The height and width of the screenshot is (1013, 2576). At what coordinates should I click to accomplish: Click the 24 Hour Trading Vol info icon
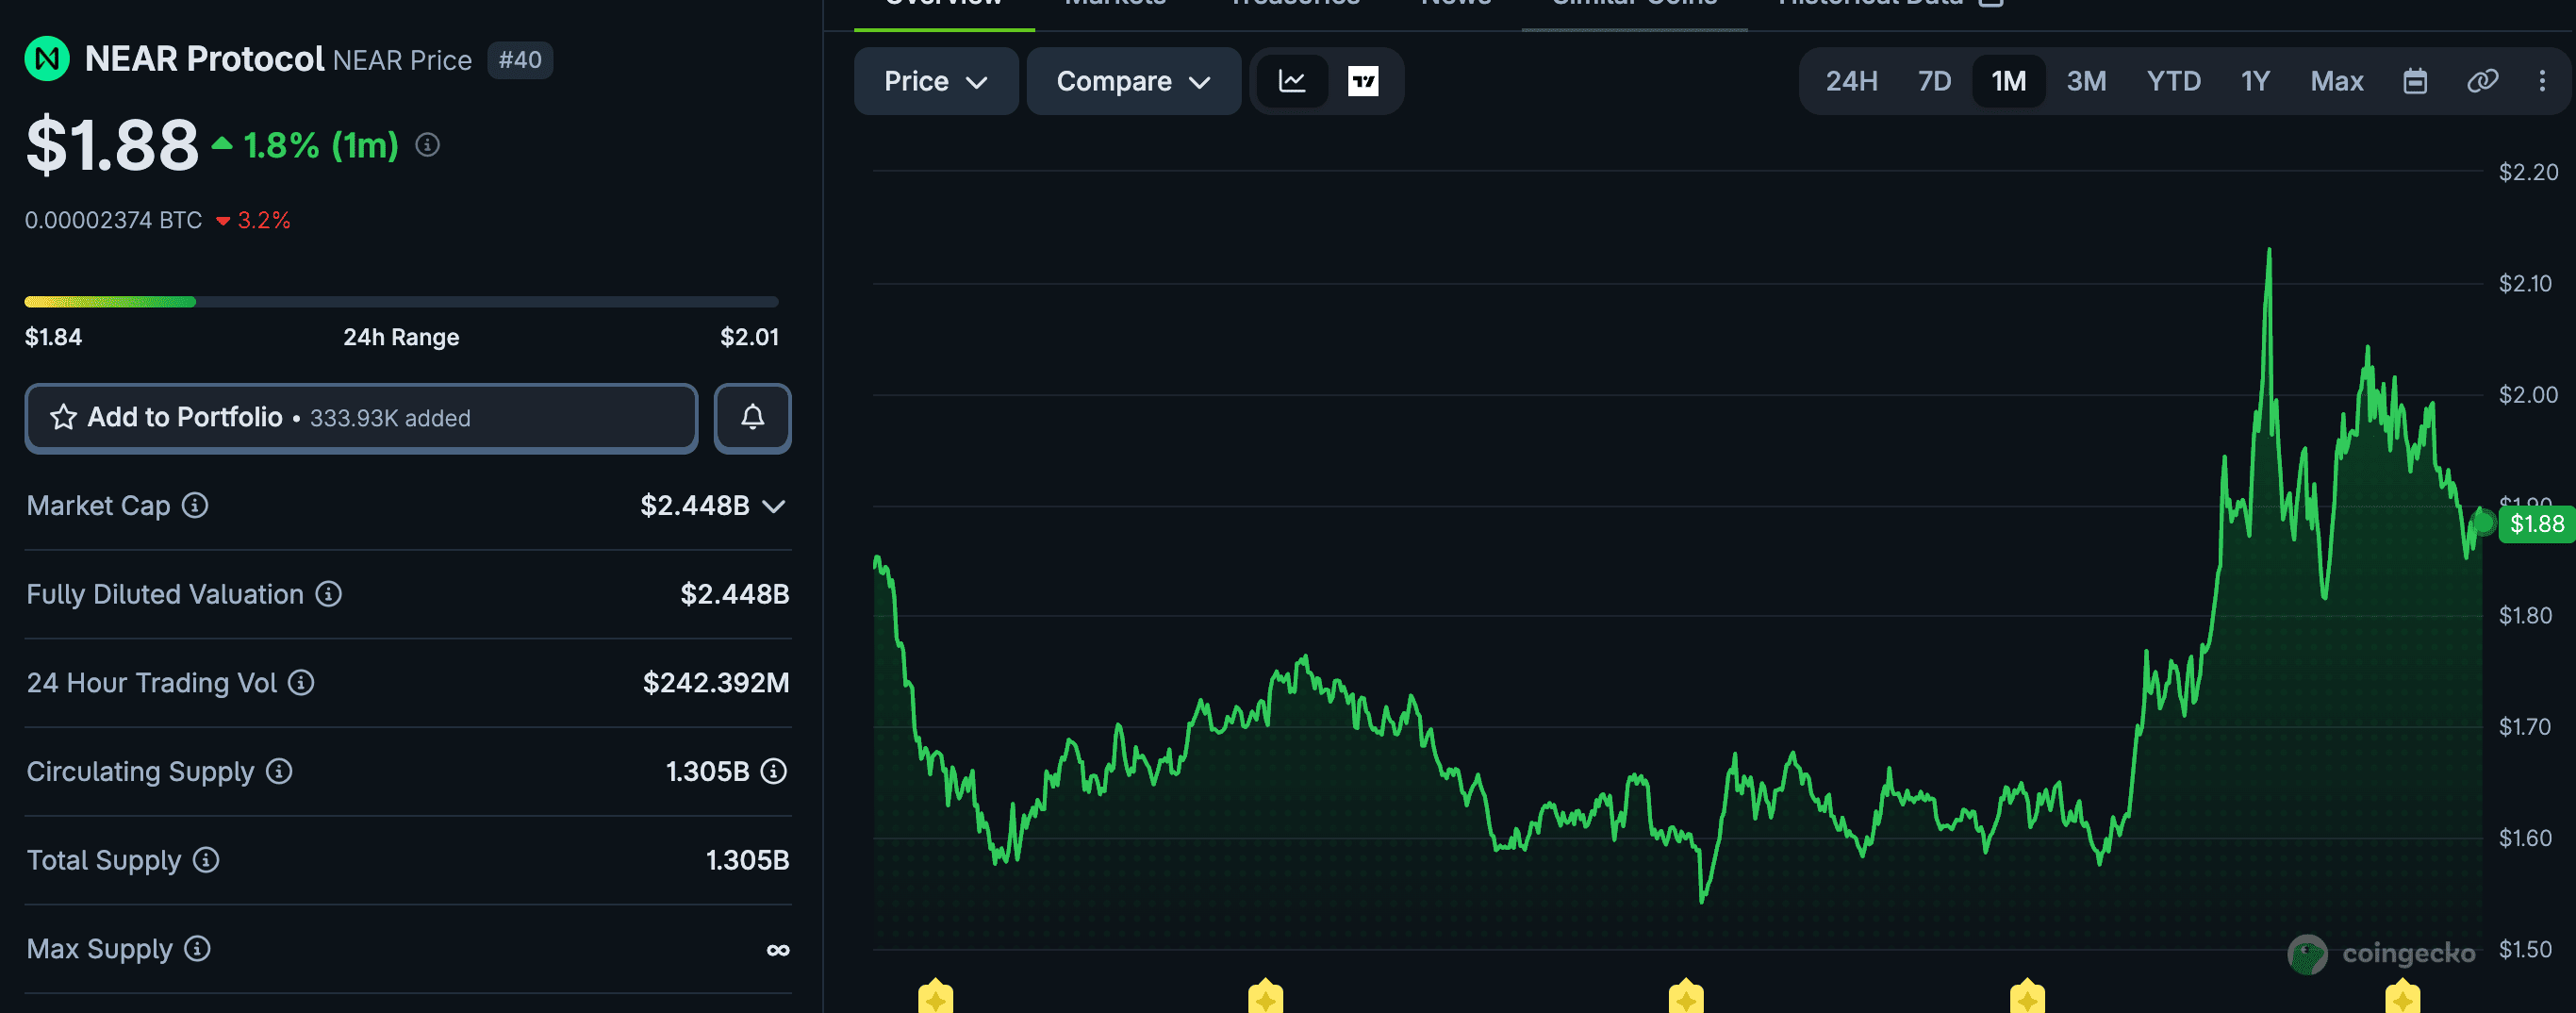tap(301, 683)
